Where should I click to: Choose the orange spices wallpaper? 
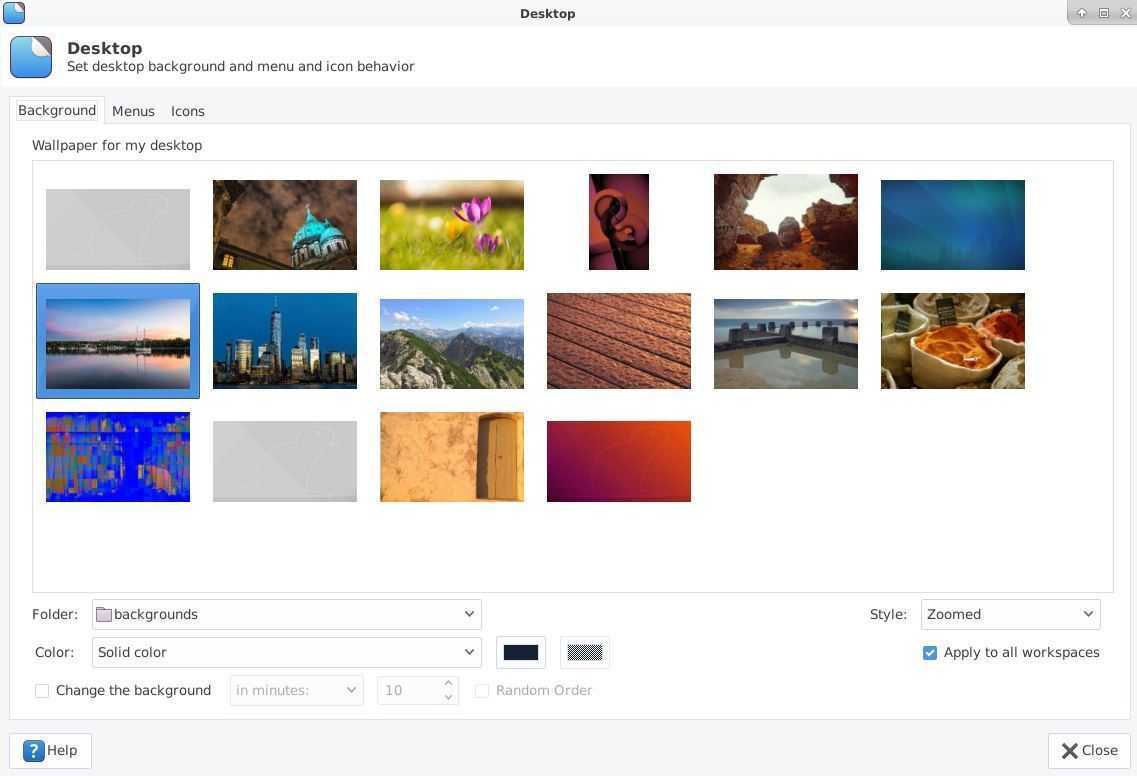point(952,341)
